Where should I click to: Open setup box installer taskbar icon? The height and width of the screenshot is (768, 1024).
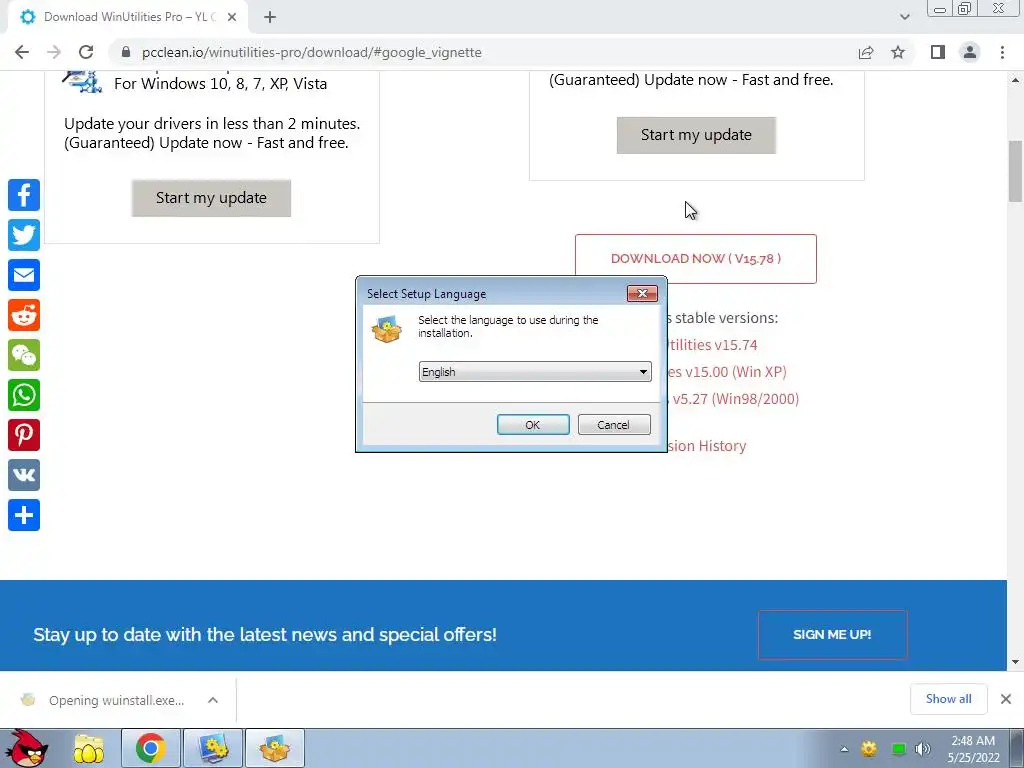[x=275, y=748]
